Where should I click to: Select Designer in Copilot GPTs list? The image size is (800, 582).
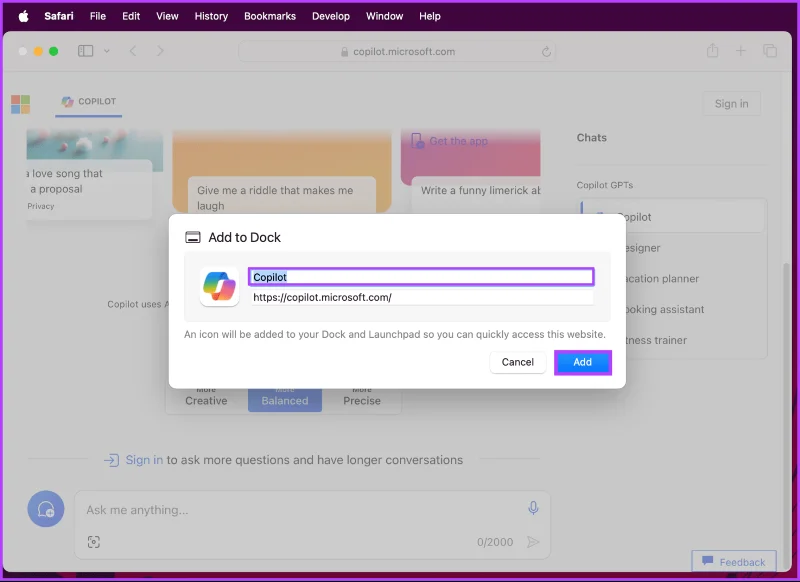coord(696,248)
